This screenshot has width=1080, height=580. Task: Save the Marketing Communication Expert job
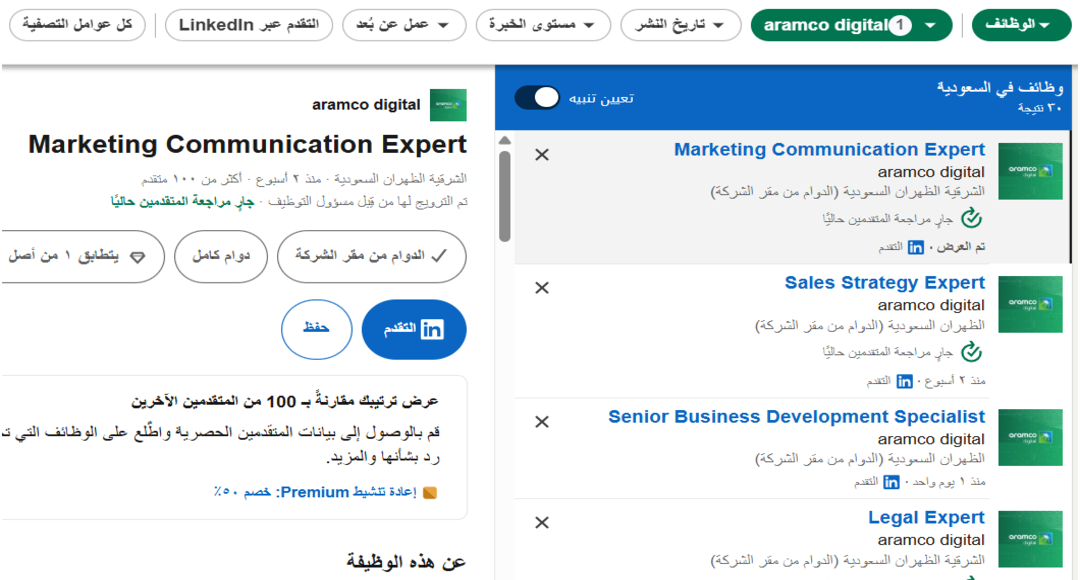(317, 329)
